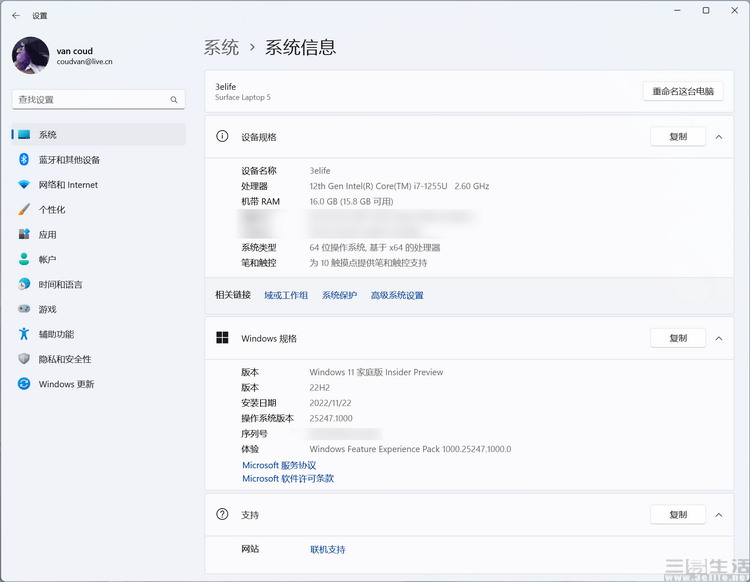Focus the 查找设置 search box
750x582 pixels.
[98, 99]
